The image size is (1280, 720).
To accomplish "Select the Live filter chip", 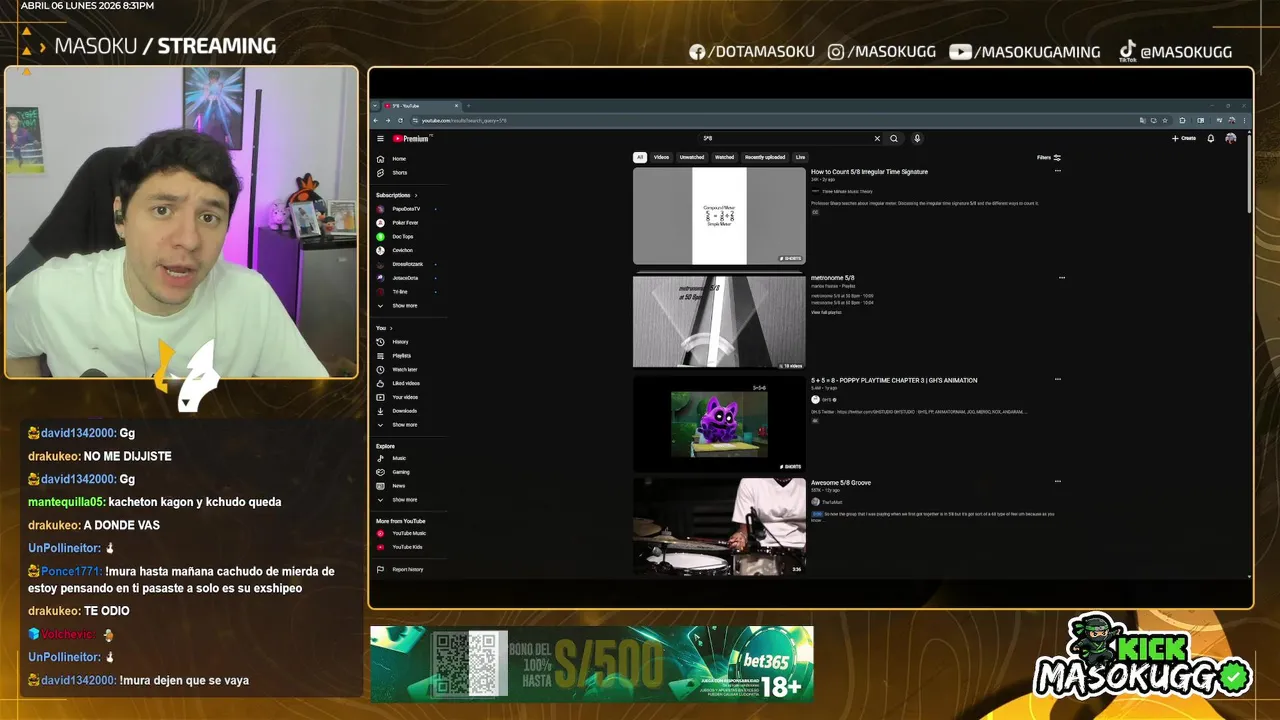I will (800, 157).
